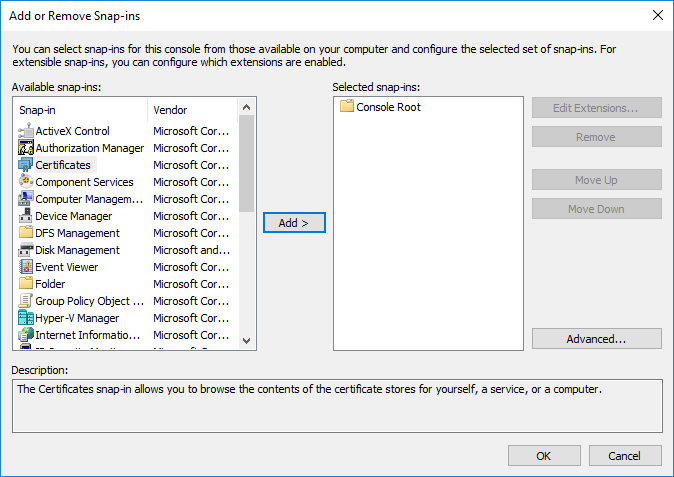This screenshot has width=674, height=477.
Task: Select the Device Manager icon
Action: pyautogui.click(x=26, y=216)
